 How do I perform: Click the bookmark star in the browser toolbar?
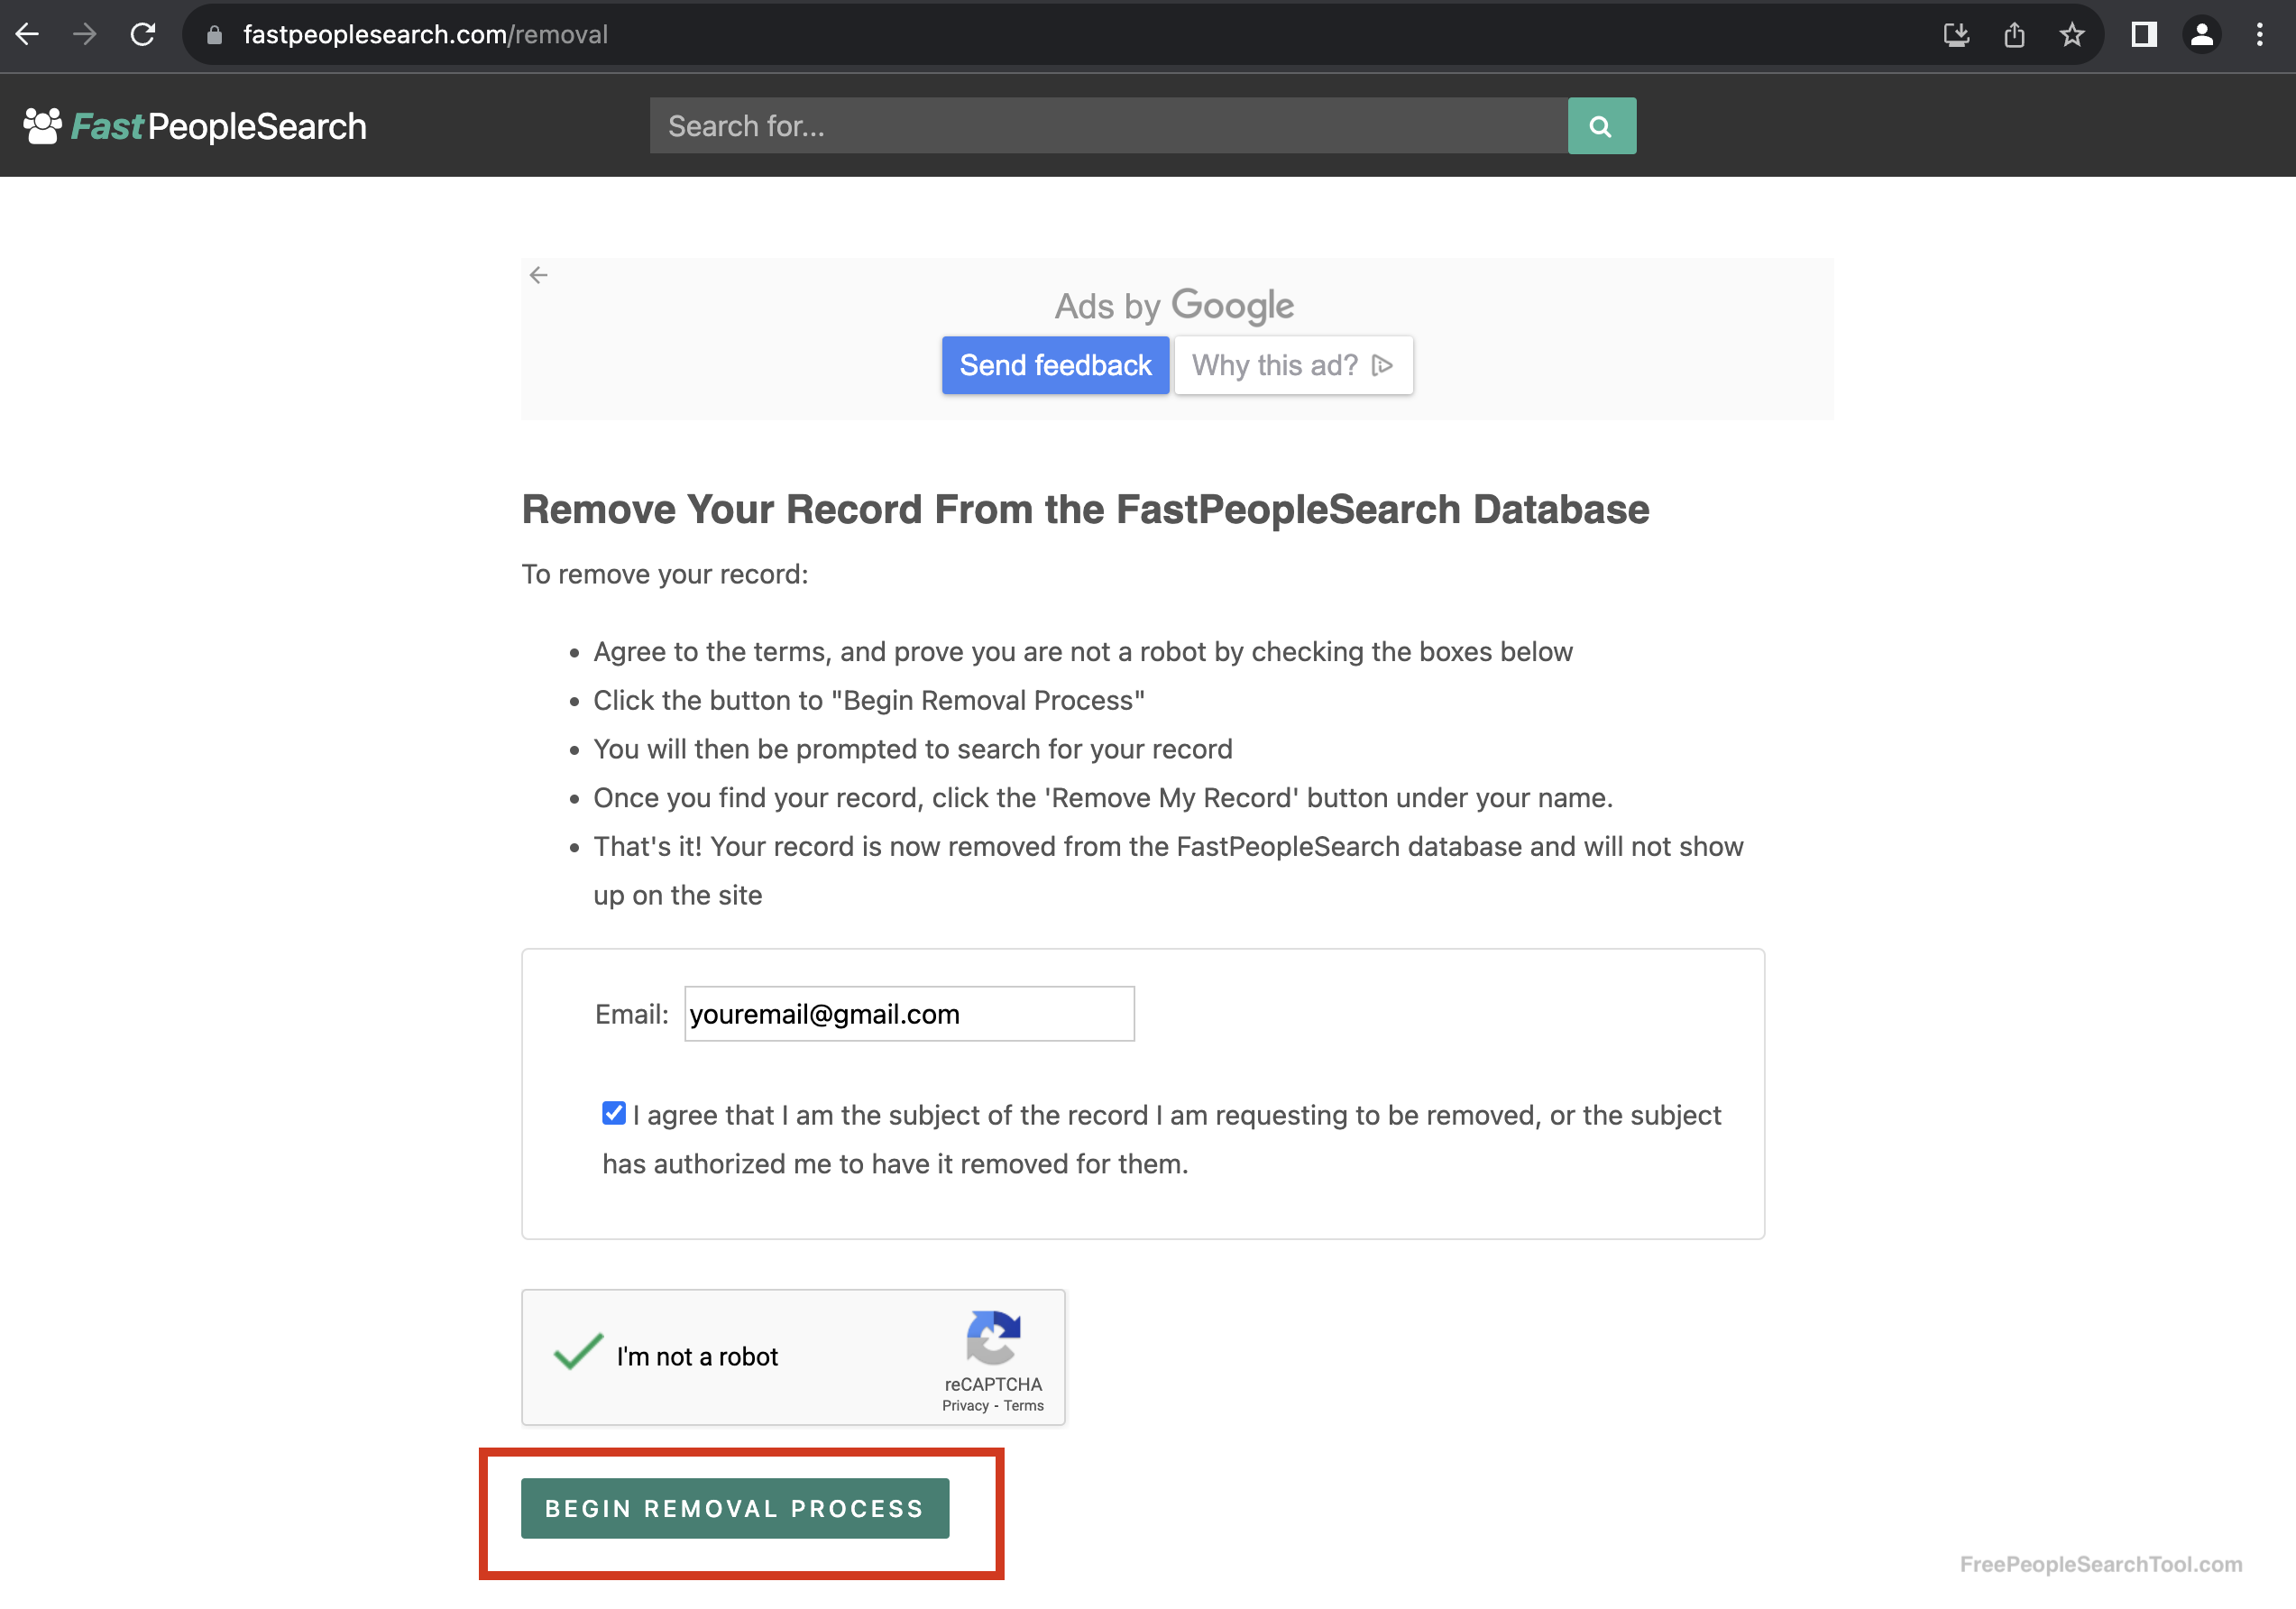point(2072,34)
